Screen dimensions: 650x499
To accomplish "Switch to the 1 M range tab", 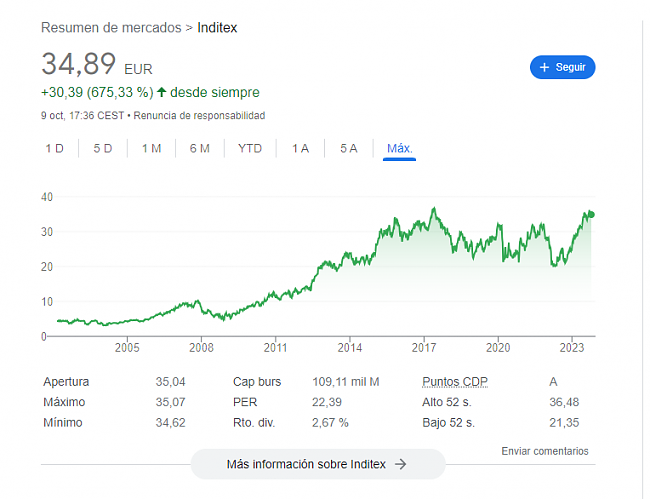I will coord(151,148).
